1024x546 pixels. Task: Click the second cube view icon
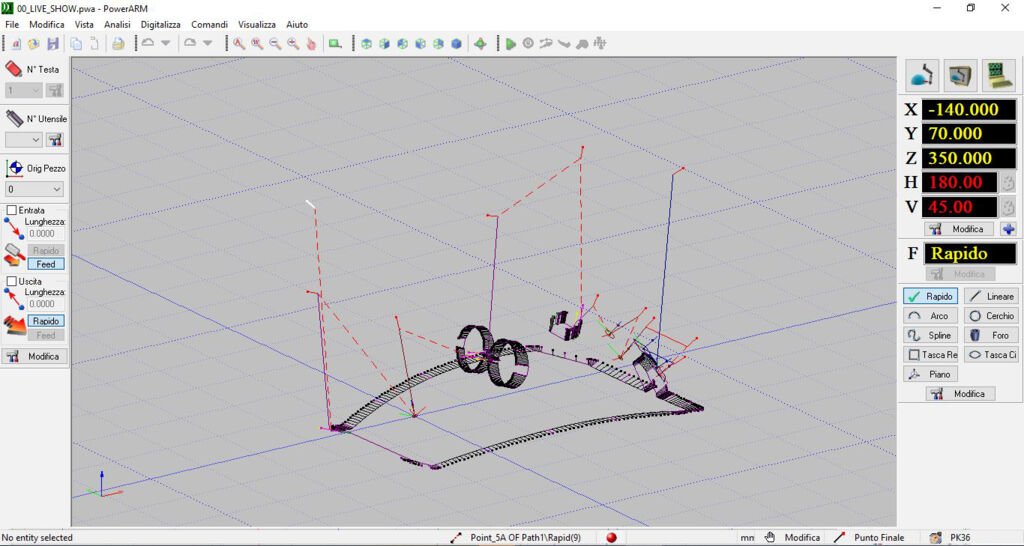pos(385,44)
